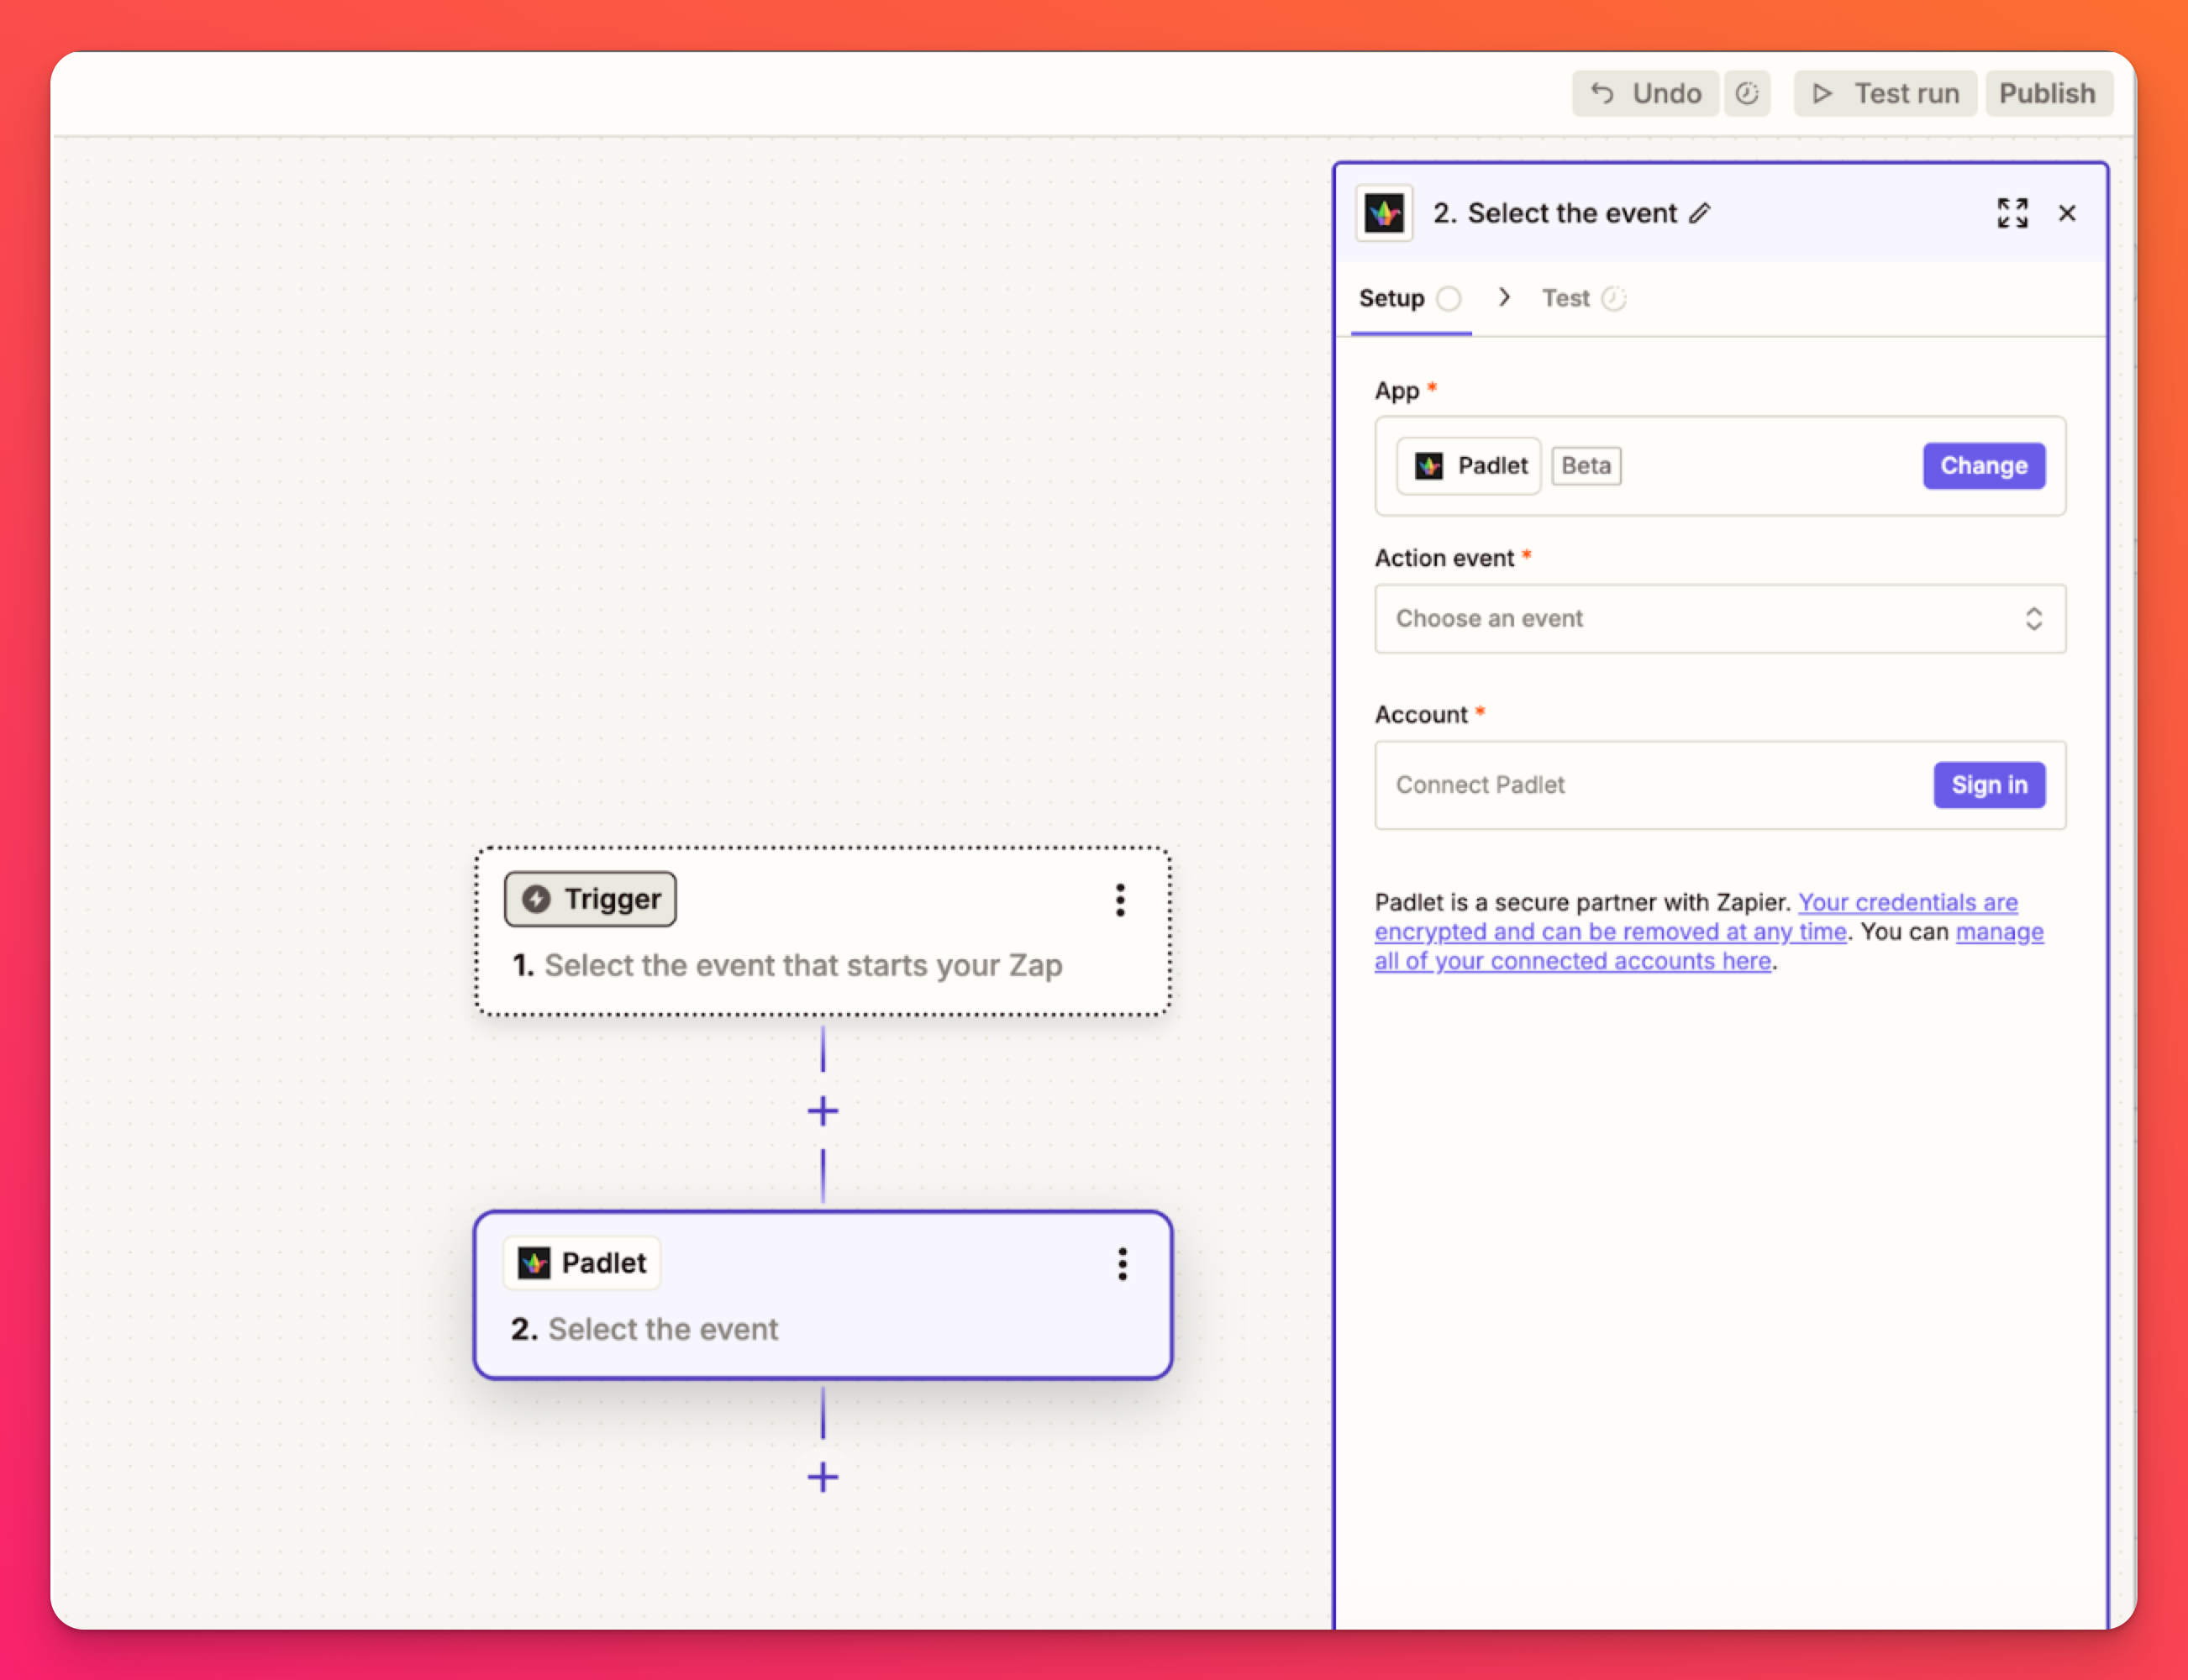Image resolution: width=2188 pixels, height=1680 pixels.
Task: Select the Padlet step two card
Action: point(823,1296)
